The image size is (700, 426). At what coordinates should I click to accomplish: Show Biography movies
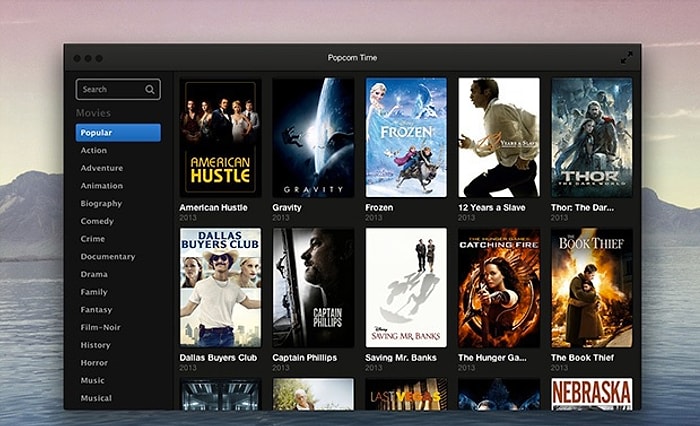tap(101, 204)
